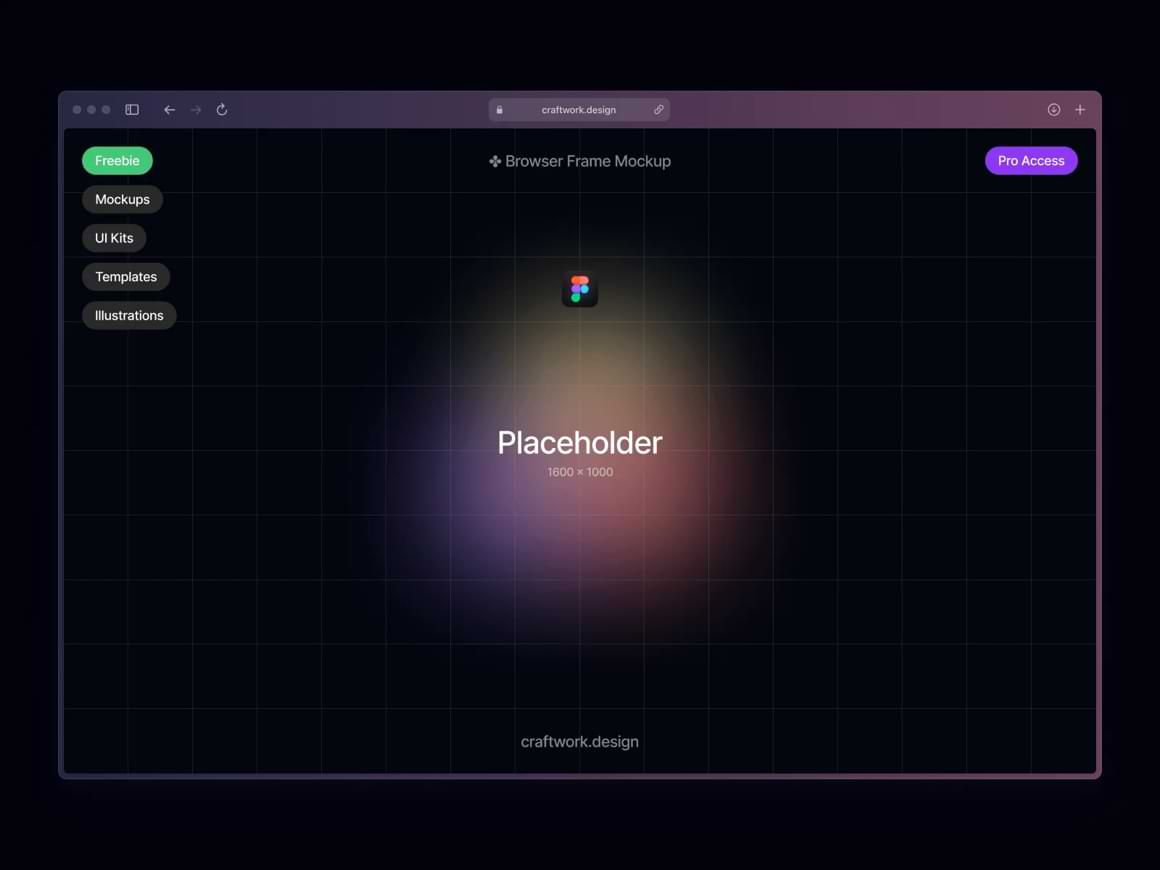Copy link using the chain icon
Screen dimensions: 1160x870
click(x=659, y=110)
